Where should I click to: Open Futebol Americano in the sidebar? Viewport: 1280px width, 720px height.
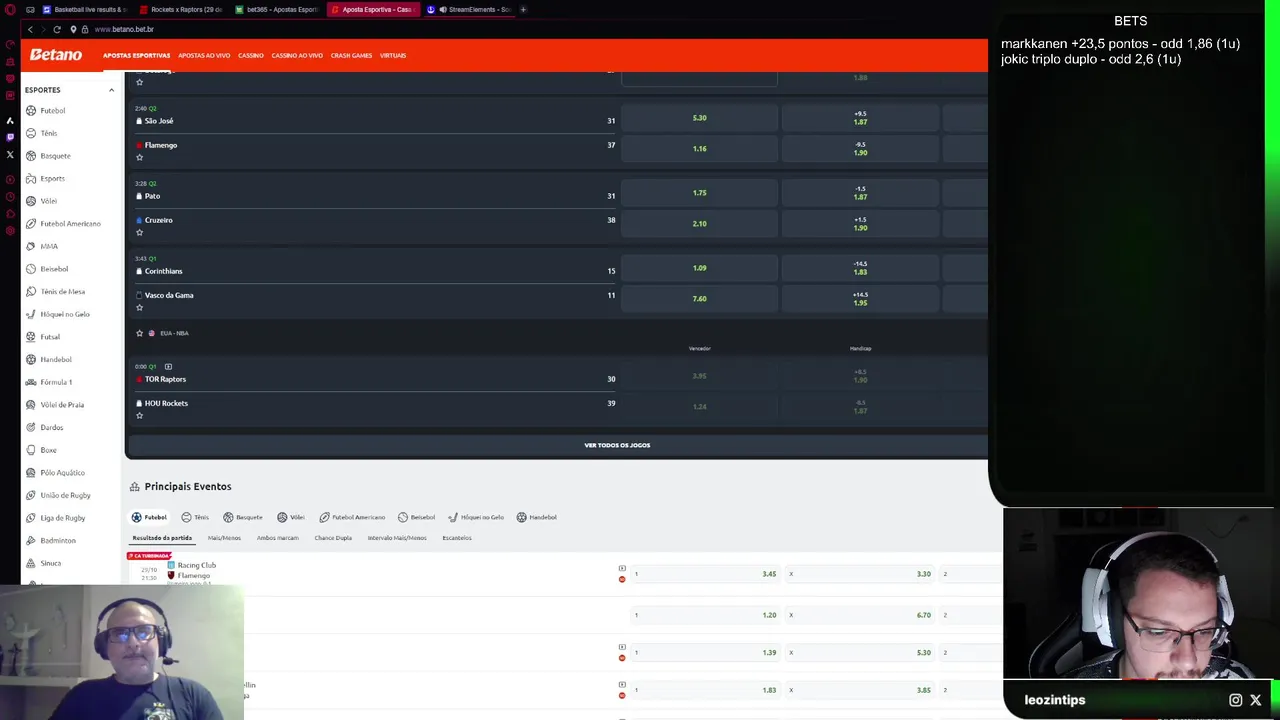(x=70, y=224)
